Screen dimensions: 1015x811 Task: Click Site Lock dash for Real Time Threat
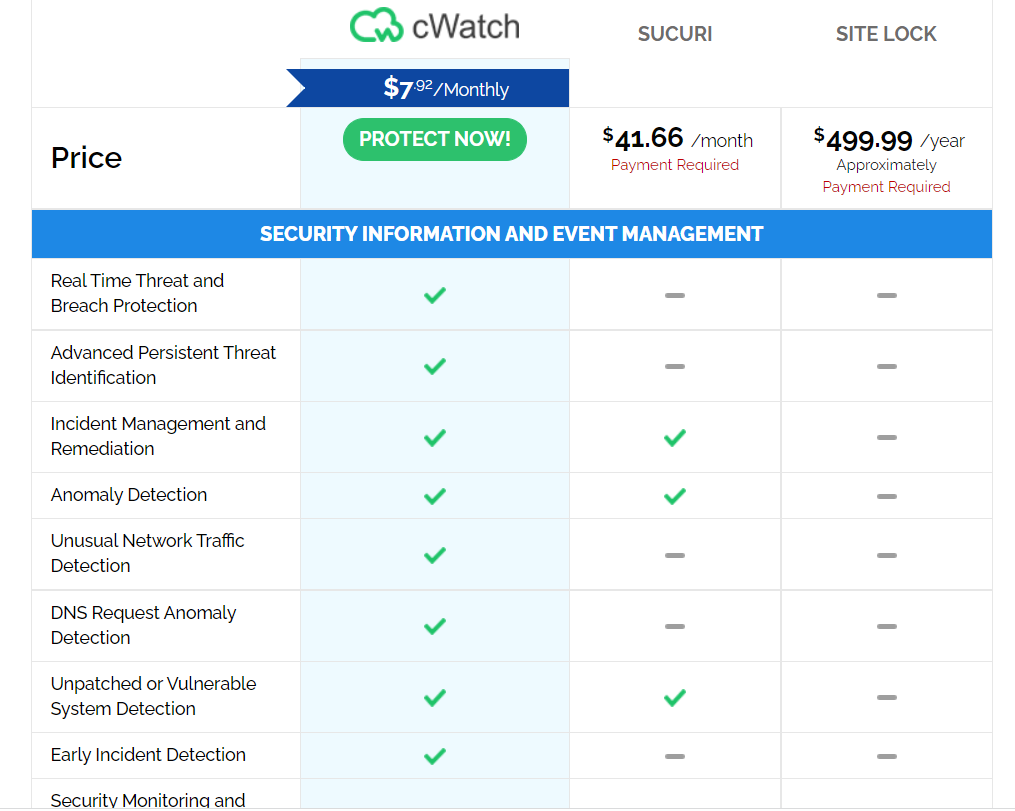click(x=886, y=295)
